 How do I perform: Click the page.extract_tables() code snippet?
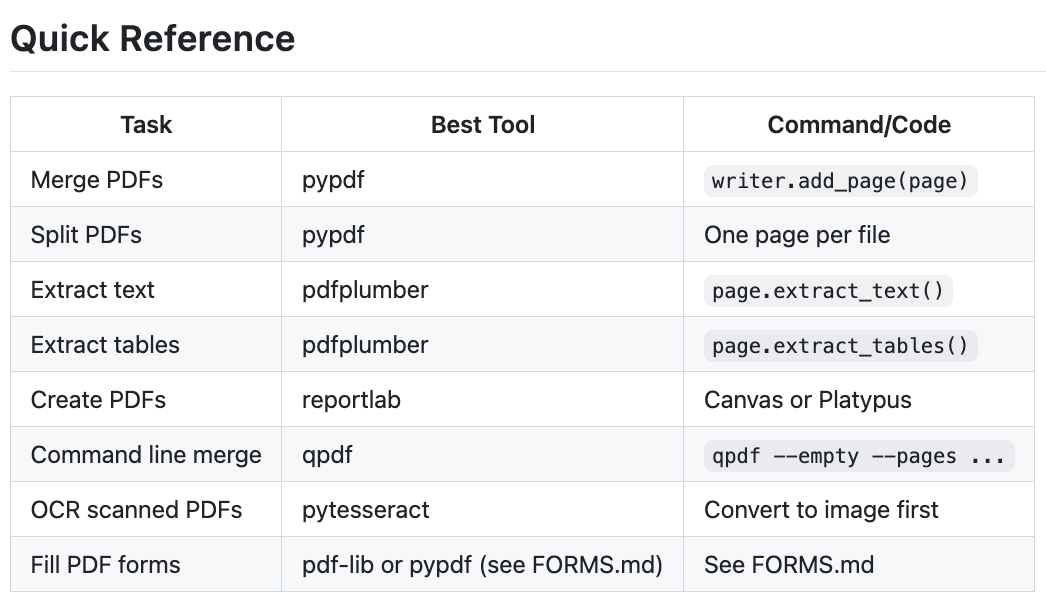pyautogui.click(x=840, y=346)
